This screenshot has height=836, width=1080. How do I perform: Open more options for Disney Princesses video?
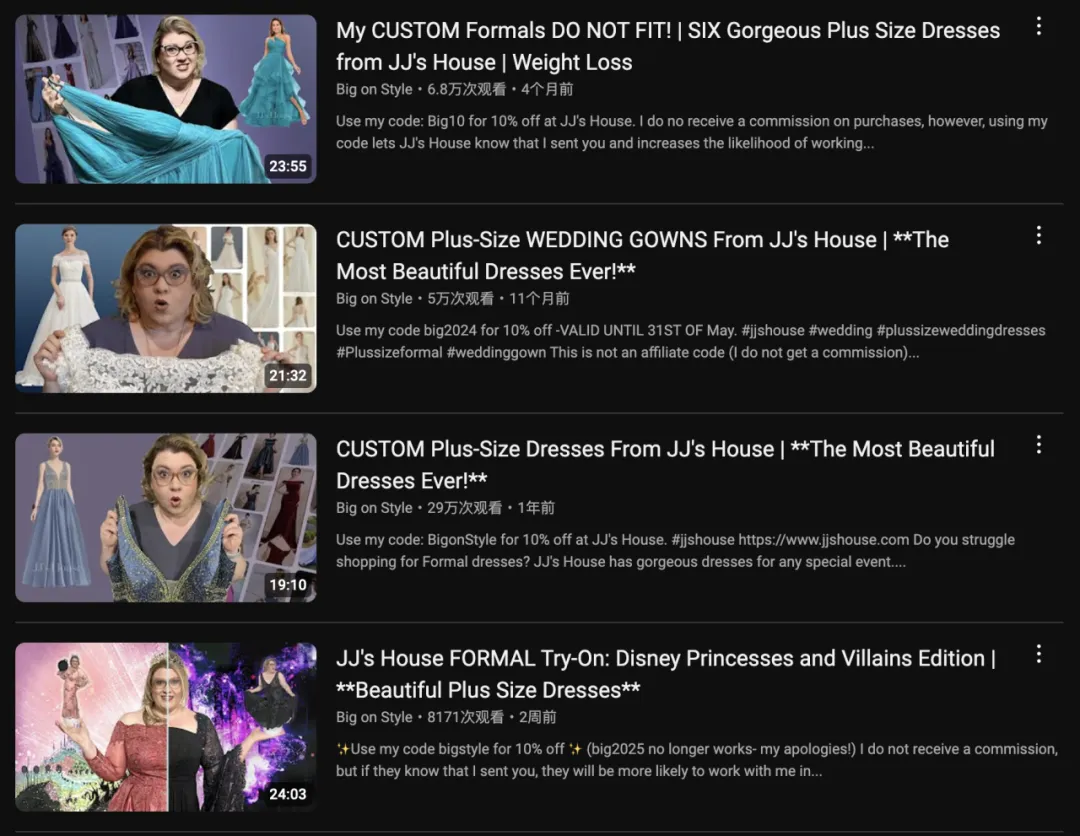[1039, 655]
